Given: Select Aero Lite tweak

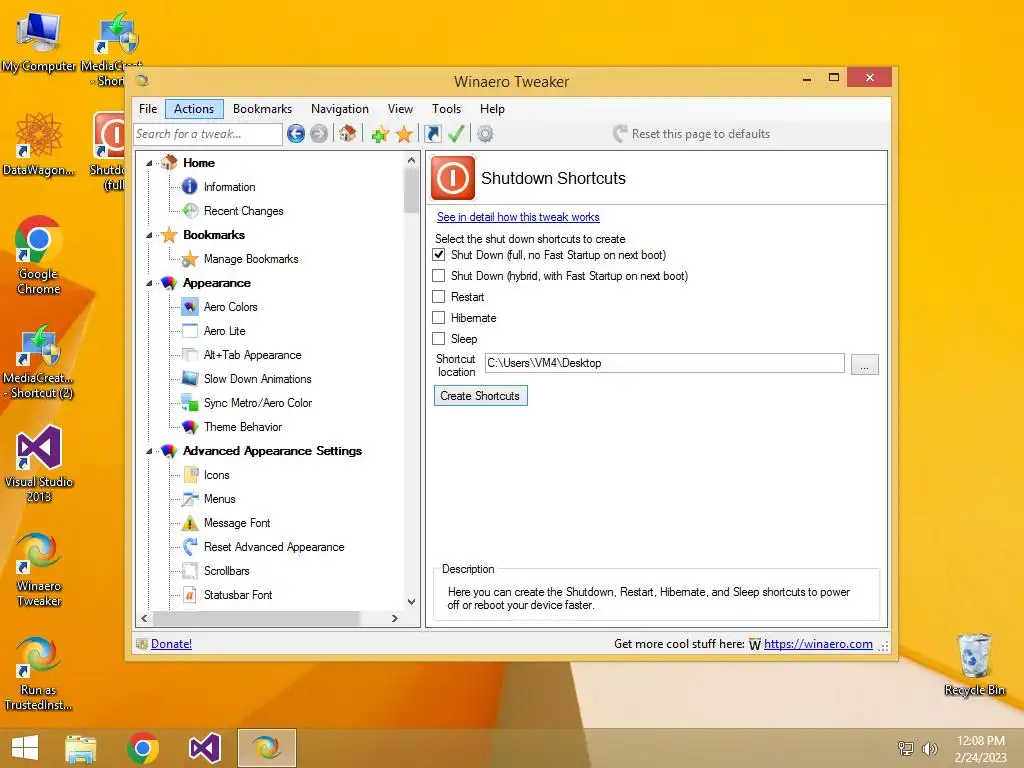Looking at the screenshot, I should coord(224,331).
